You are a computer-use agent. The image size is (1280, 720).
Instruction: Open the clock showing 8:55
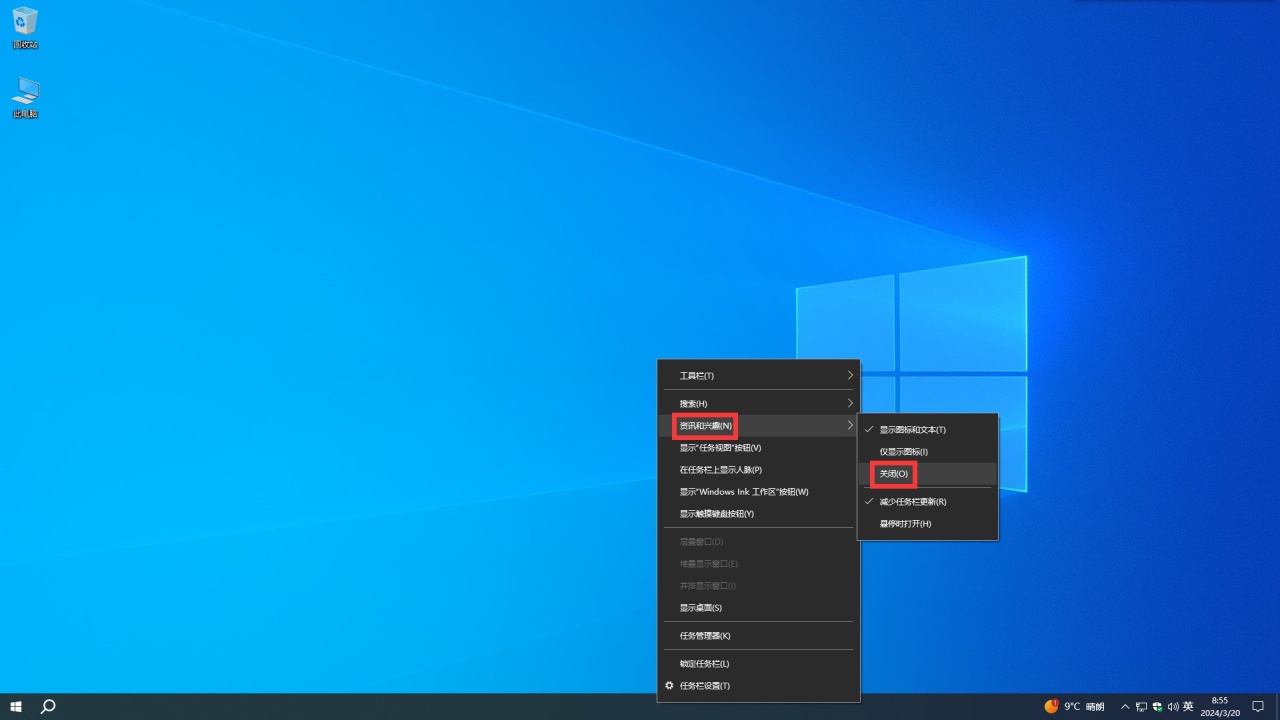point(1220,706)
